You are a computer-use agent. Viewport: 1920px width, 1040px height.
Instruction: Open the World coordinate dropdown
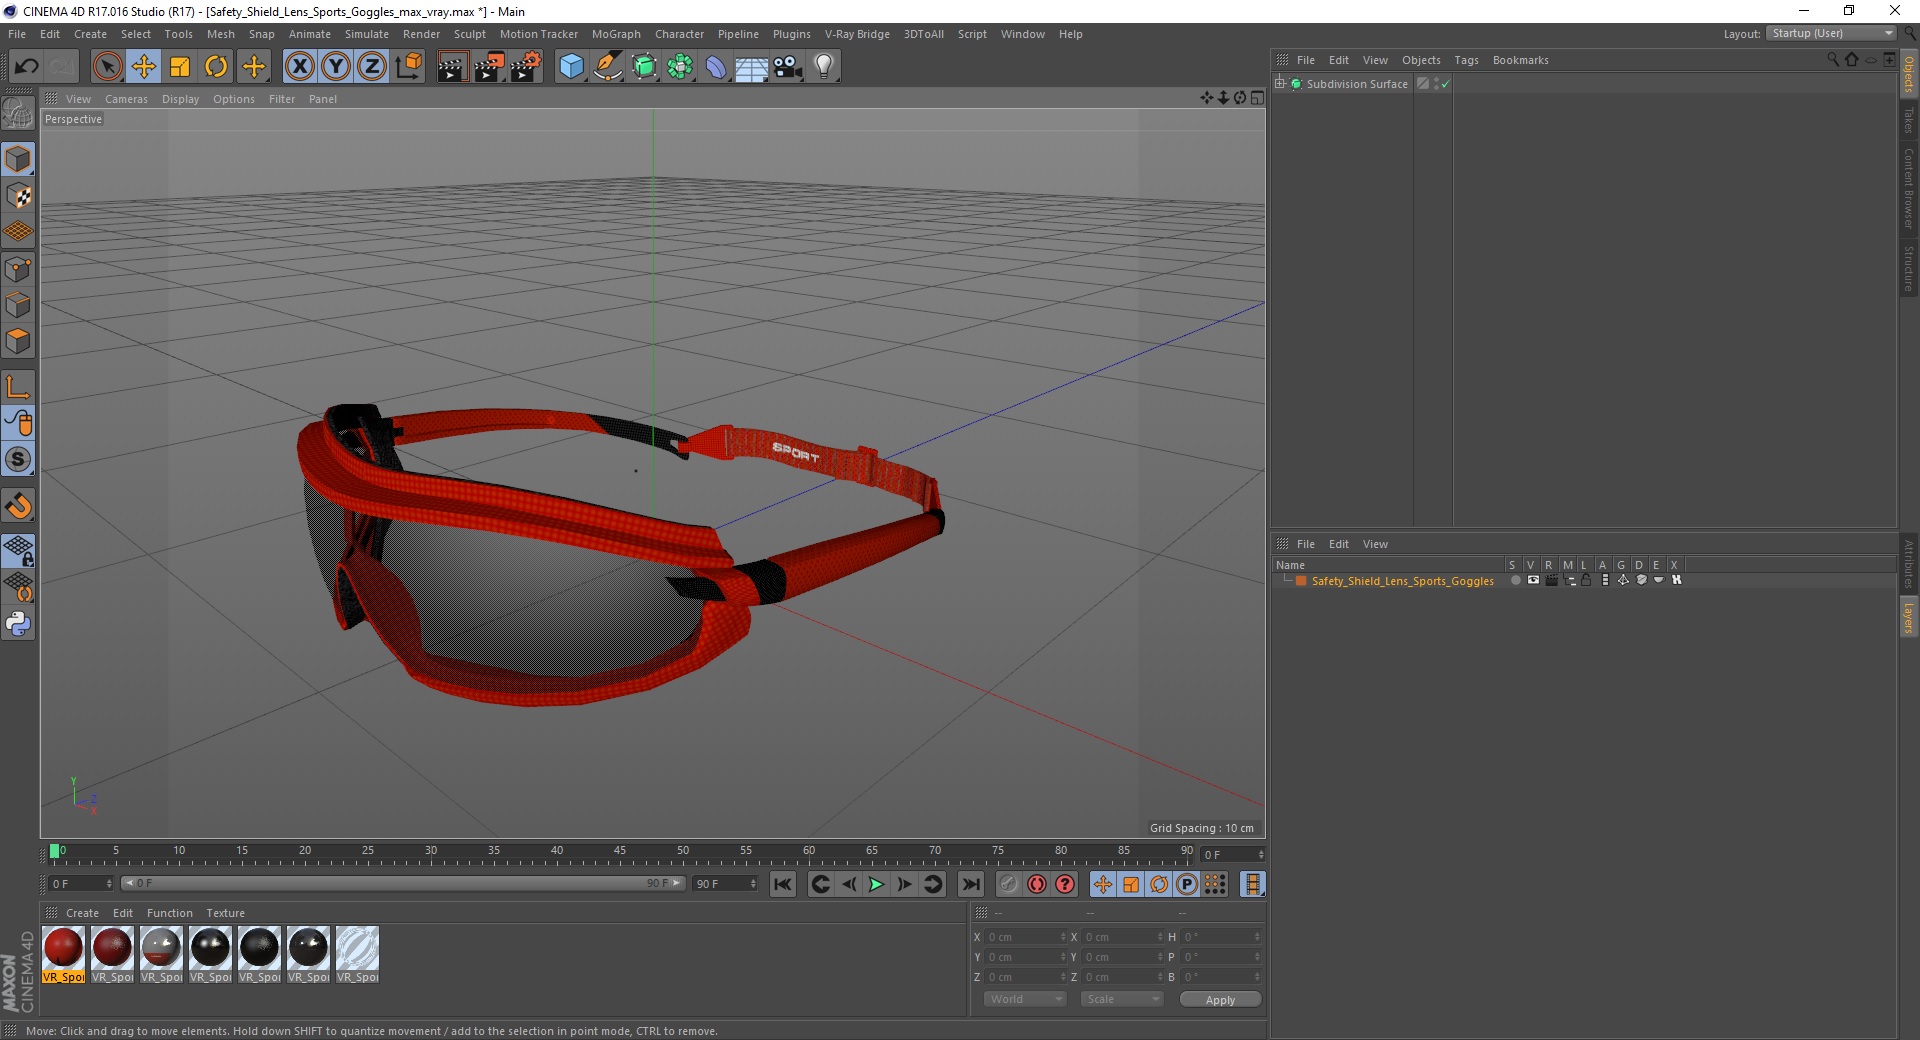[1025, 999]
